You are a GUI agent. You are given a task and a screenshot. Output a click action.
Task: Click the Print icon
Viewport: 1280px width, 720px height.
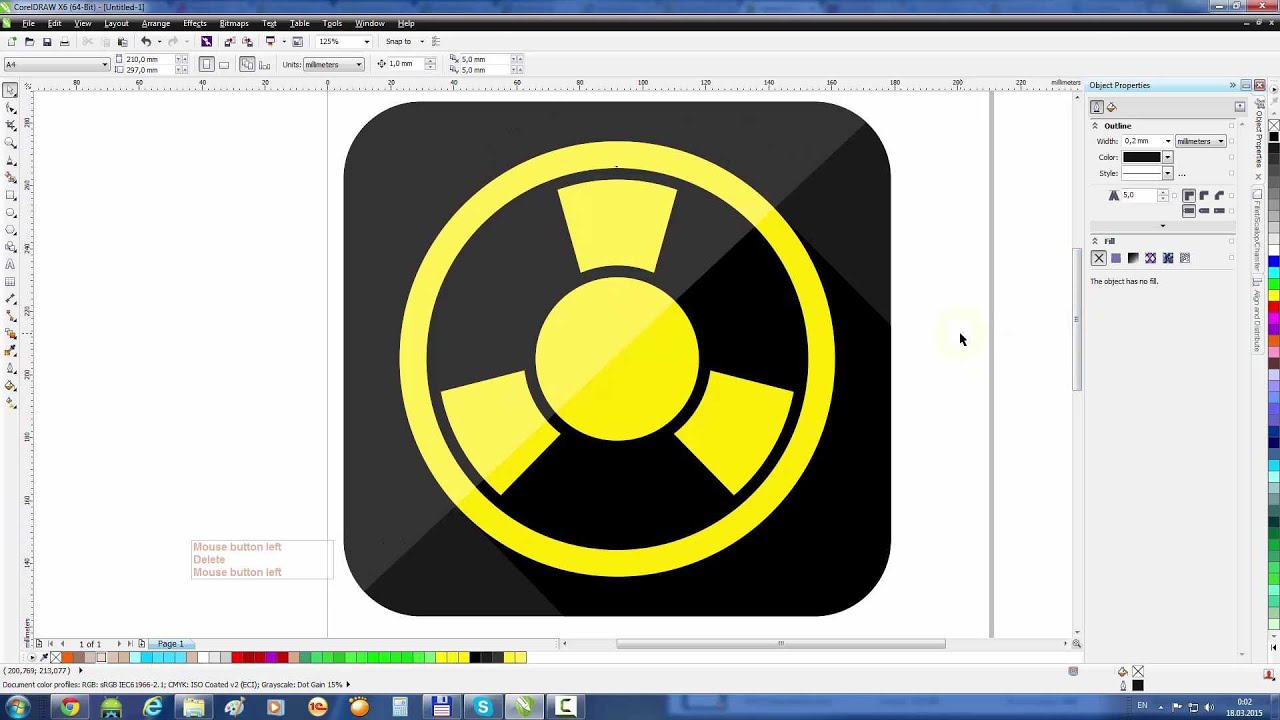[x=65, y=42]
